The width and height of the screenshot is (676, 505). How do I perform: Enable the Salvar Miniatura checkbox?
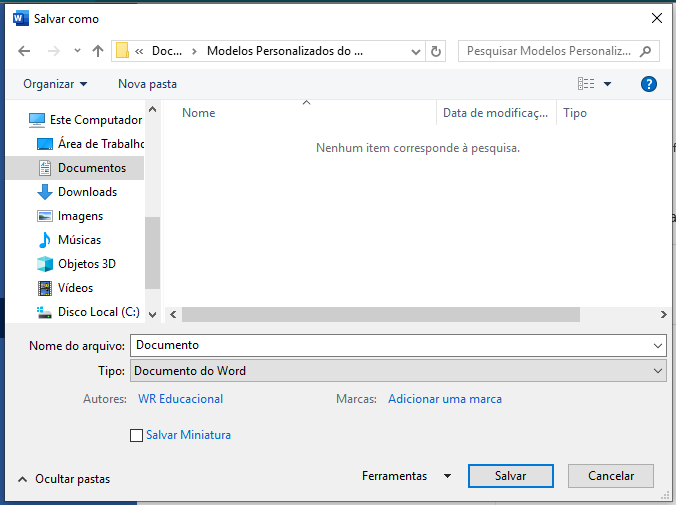coord(137,435)
